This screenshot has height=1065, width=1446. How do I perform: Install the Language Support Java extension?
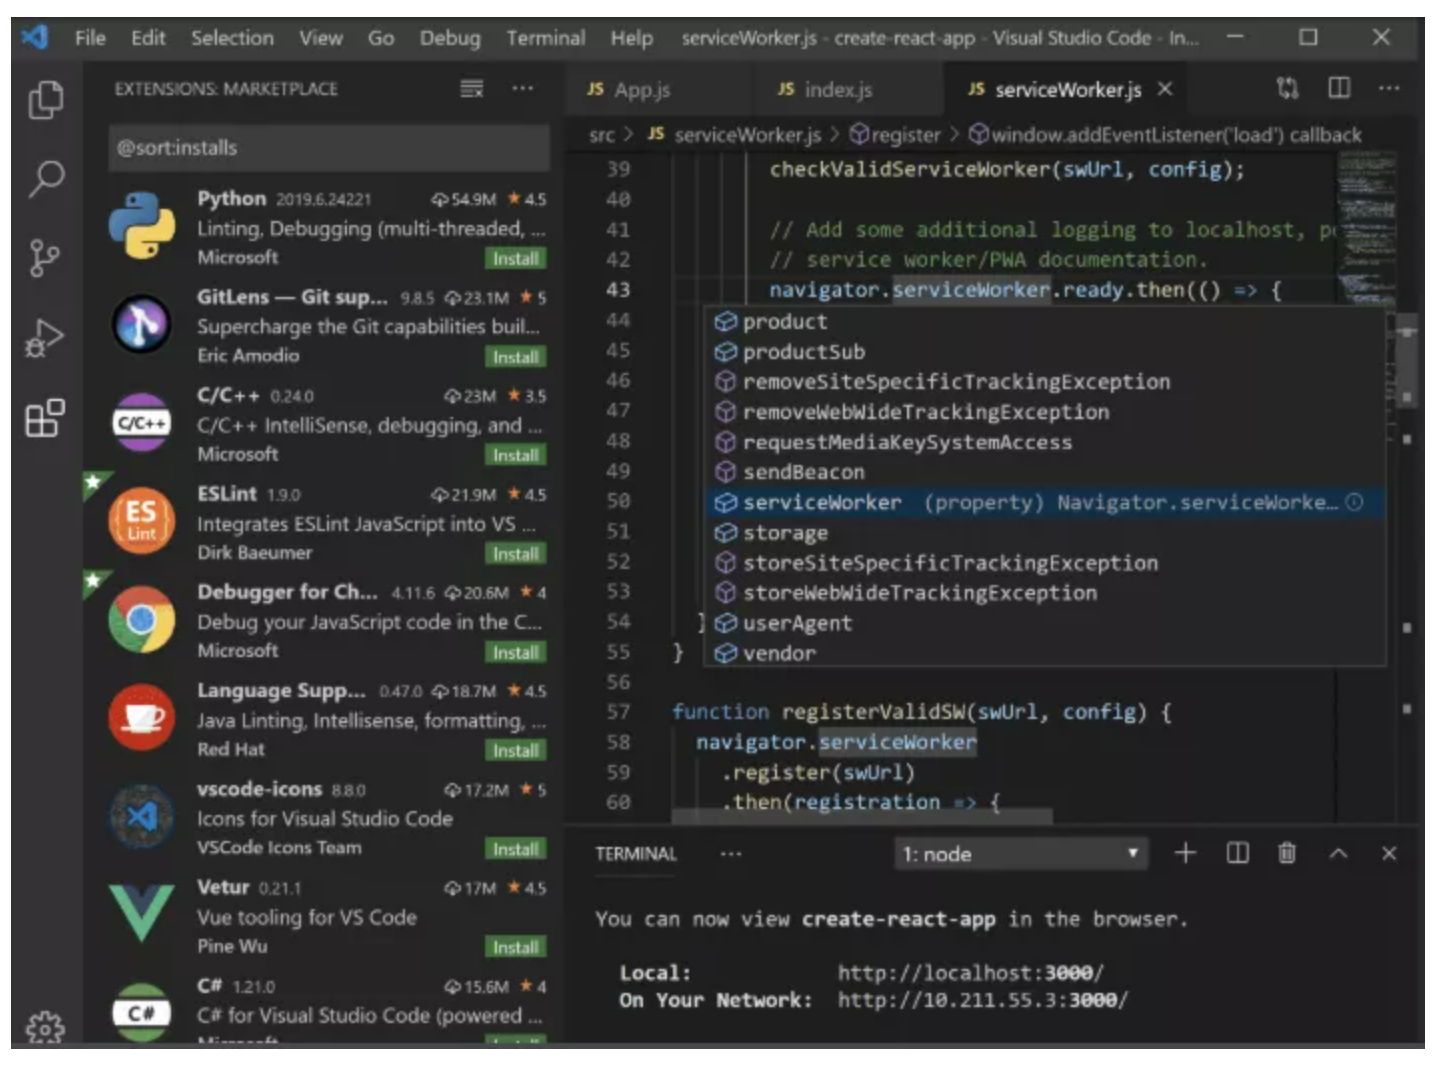[x=515, y=750]
